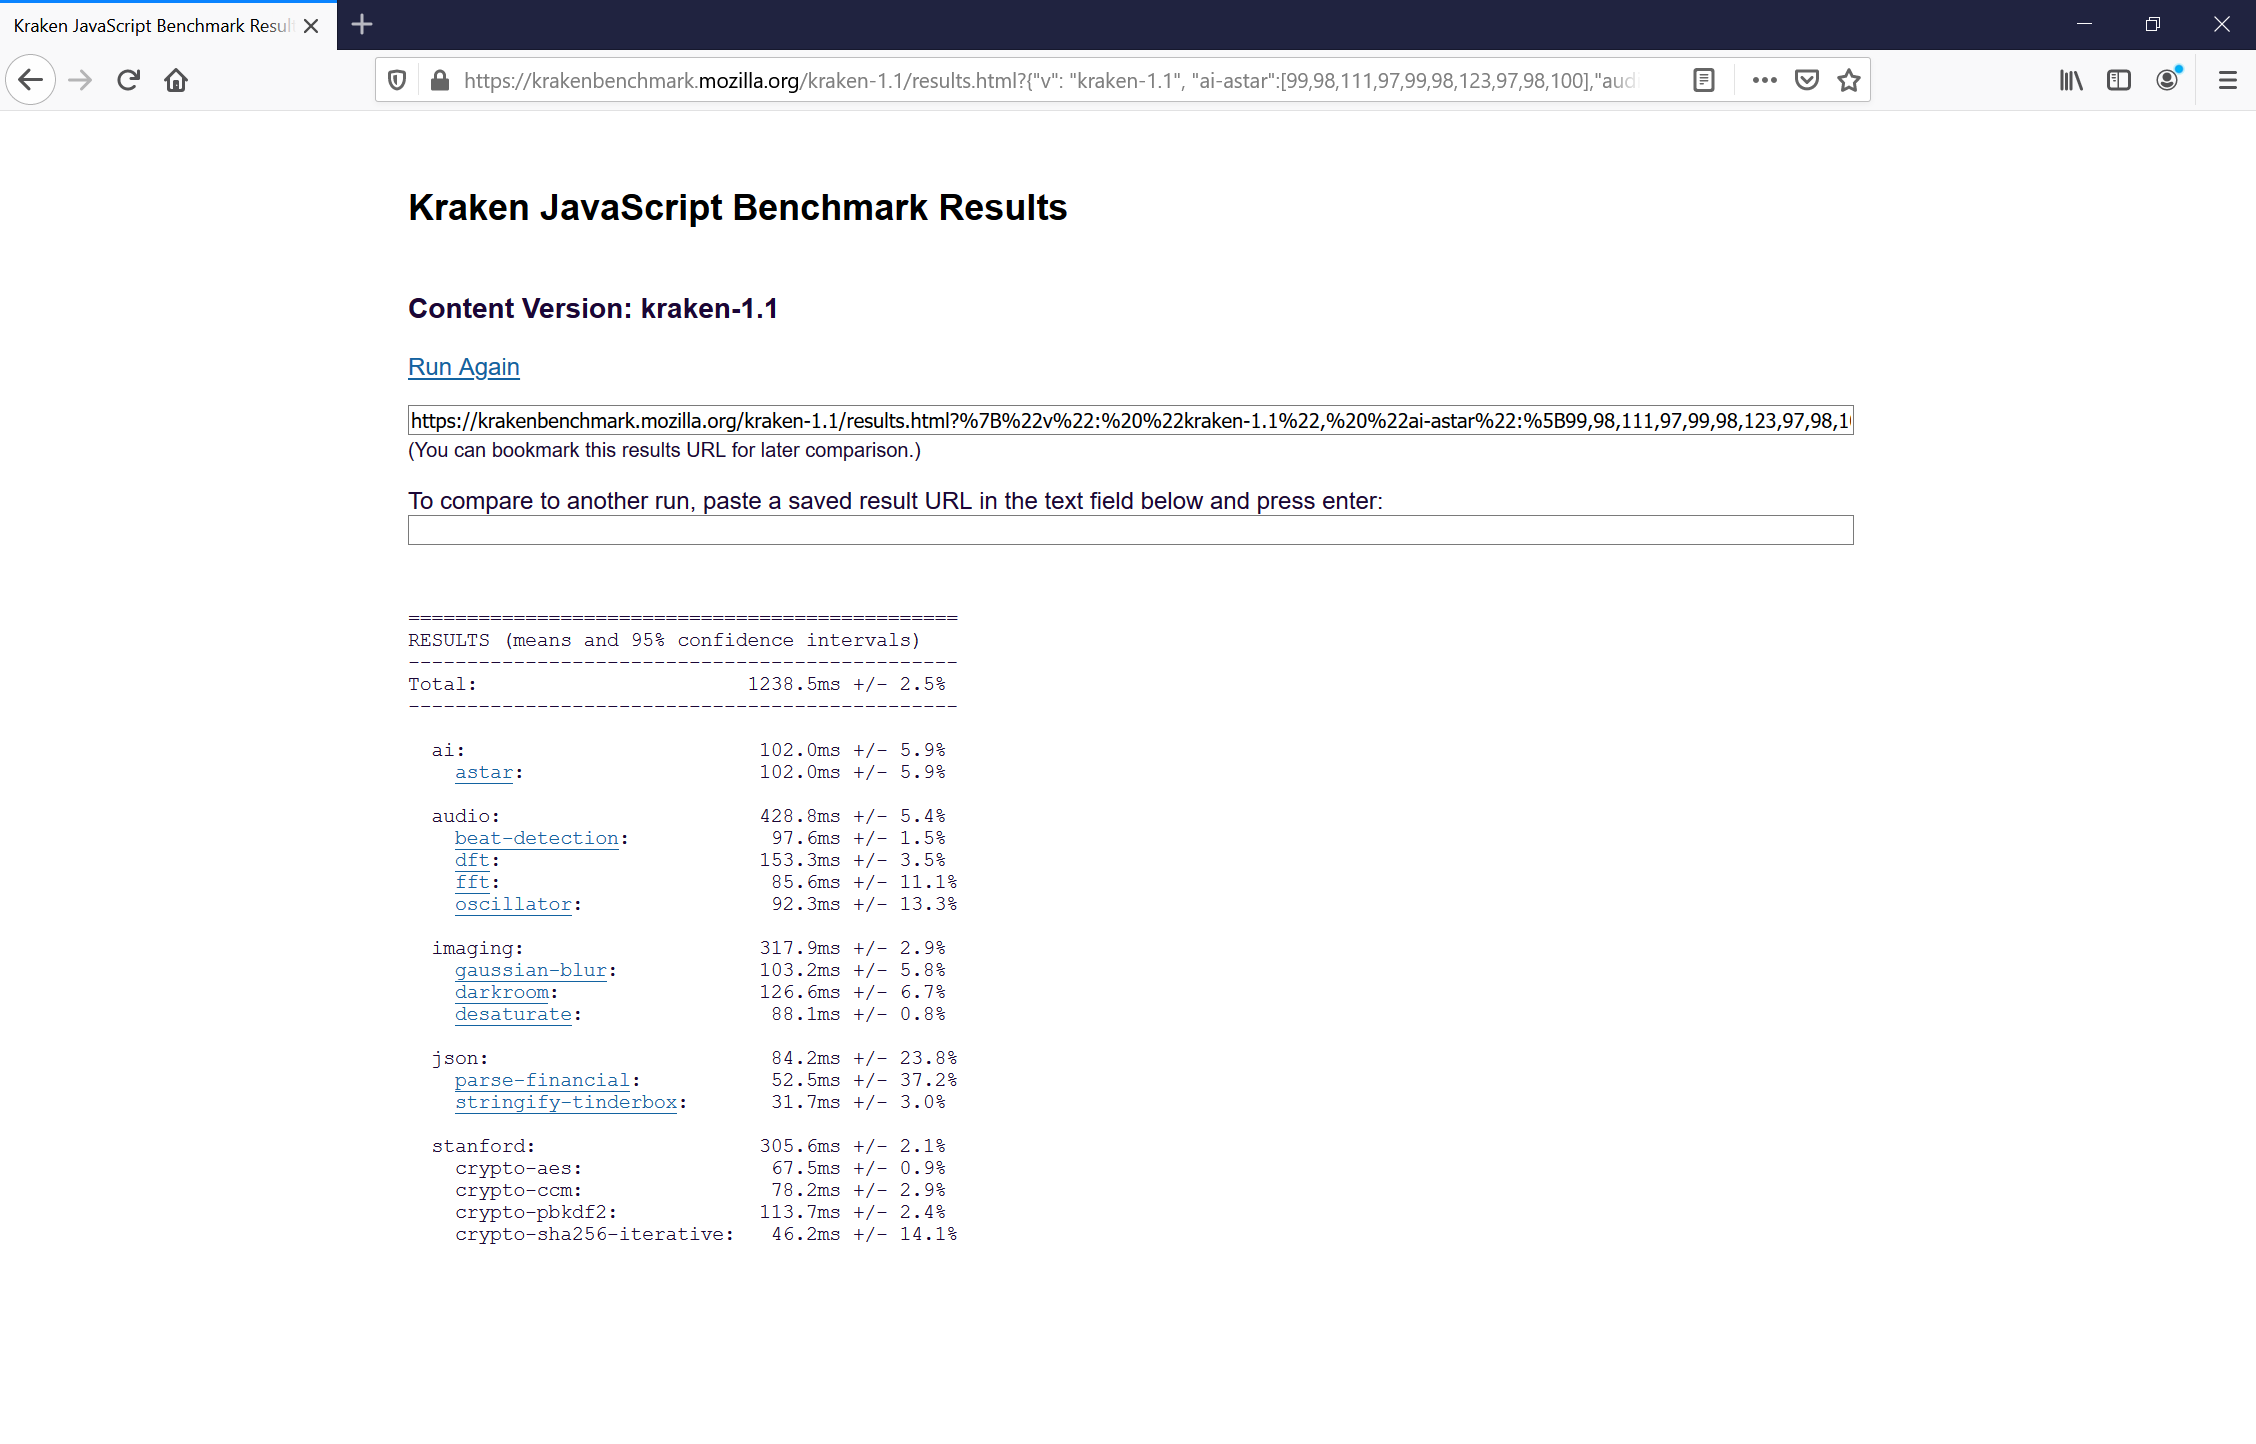Open the dft test link
Image resolution: width=2256 pixels, height=1444 pixels.
click(473, 860)
